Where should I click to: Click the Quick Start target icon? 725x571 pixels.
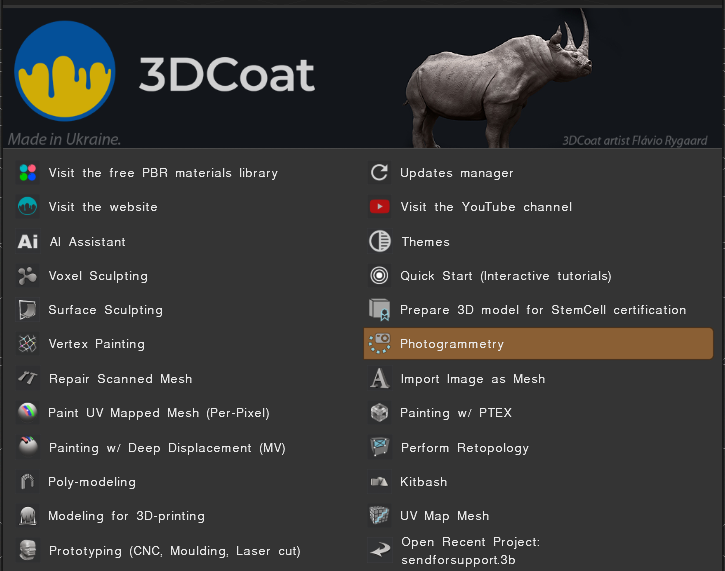pyautogui.click(x=380, y=276)
